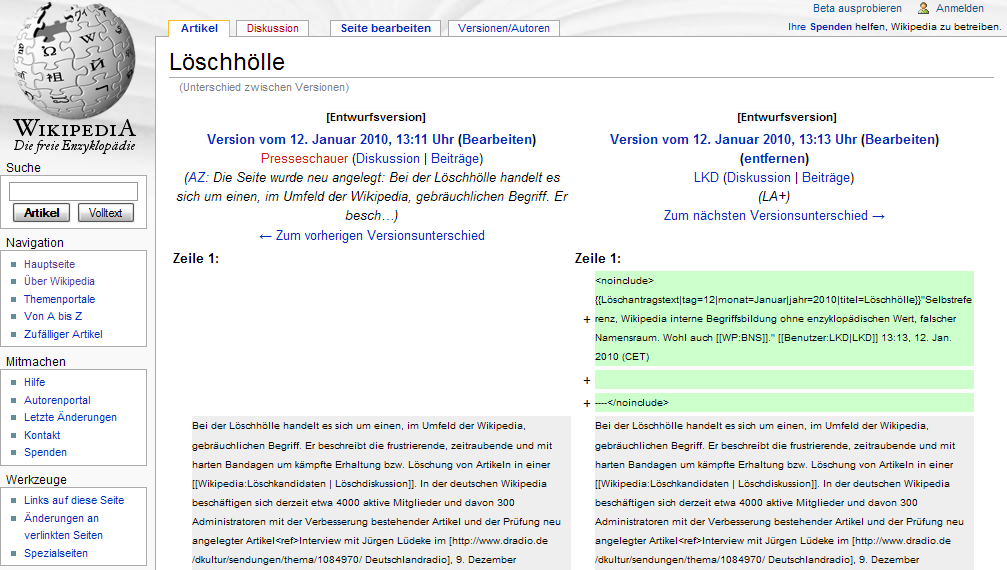Open Version vom 12. Januar 2010, 13:11 Uhr
This screenshot has width=1007, height=570.
pyautogui.click(x=330, y=139)
